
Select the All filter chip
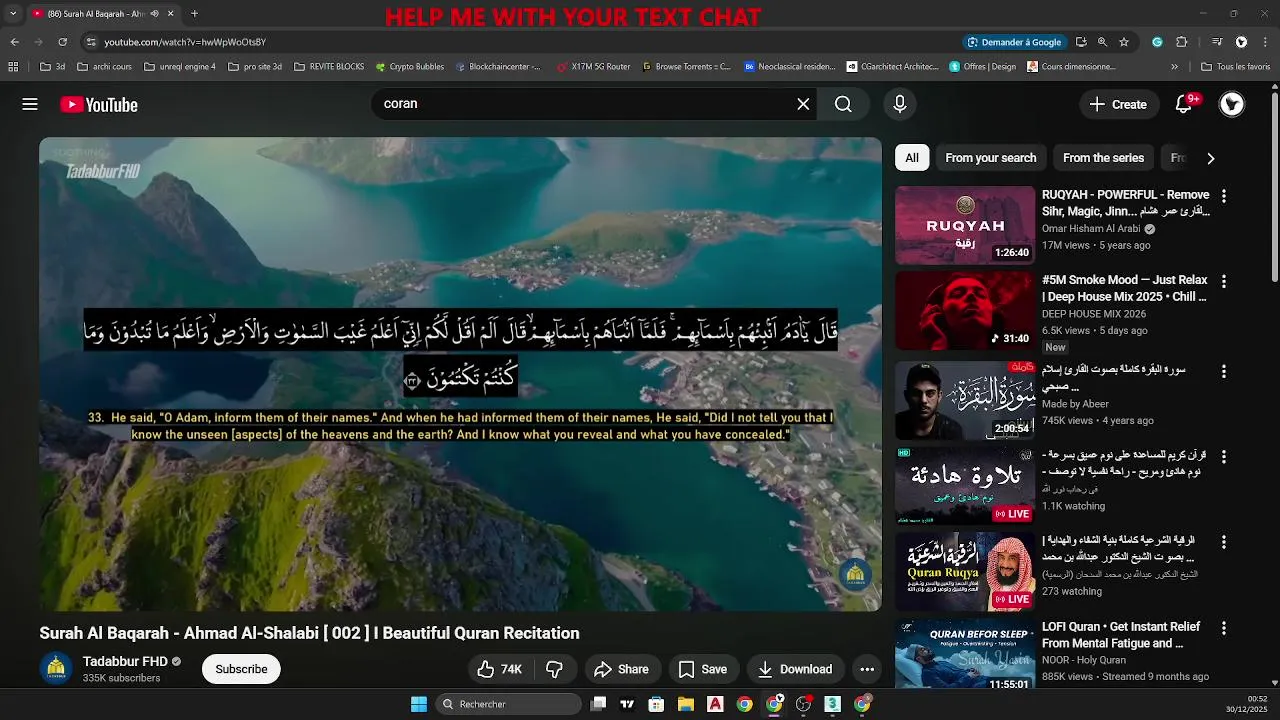912,158
